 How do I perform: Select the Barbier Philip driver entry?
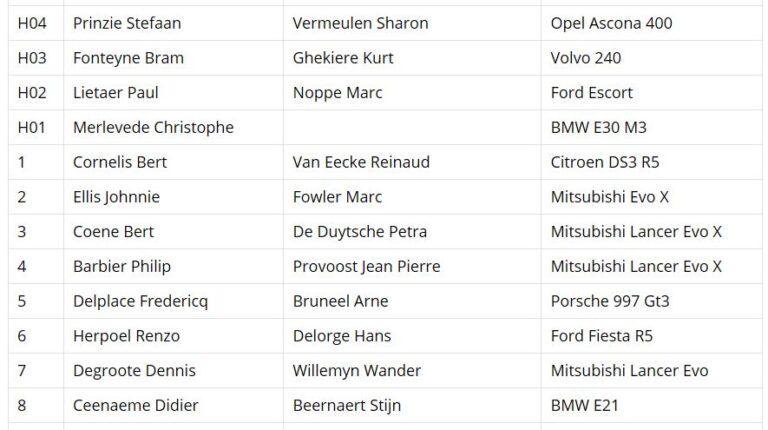click(x=173, y=266)
